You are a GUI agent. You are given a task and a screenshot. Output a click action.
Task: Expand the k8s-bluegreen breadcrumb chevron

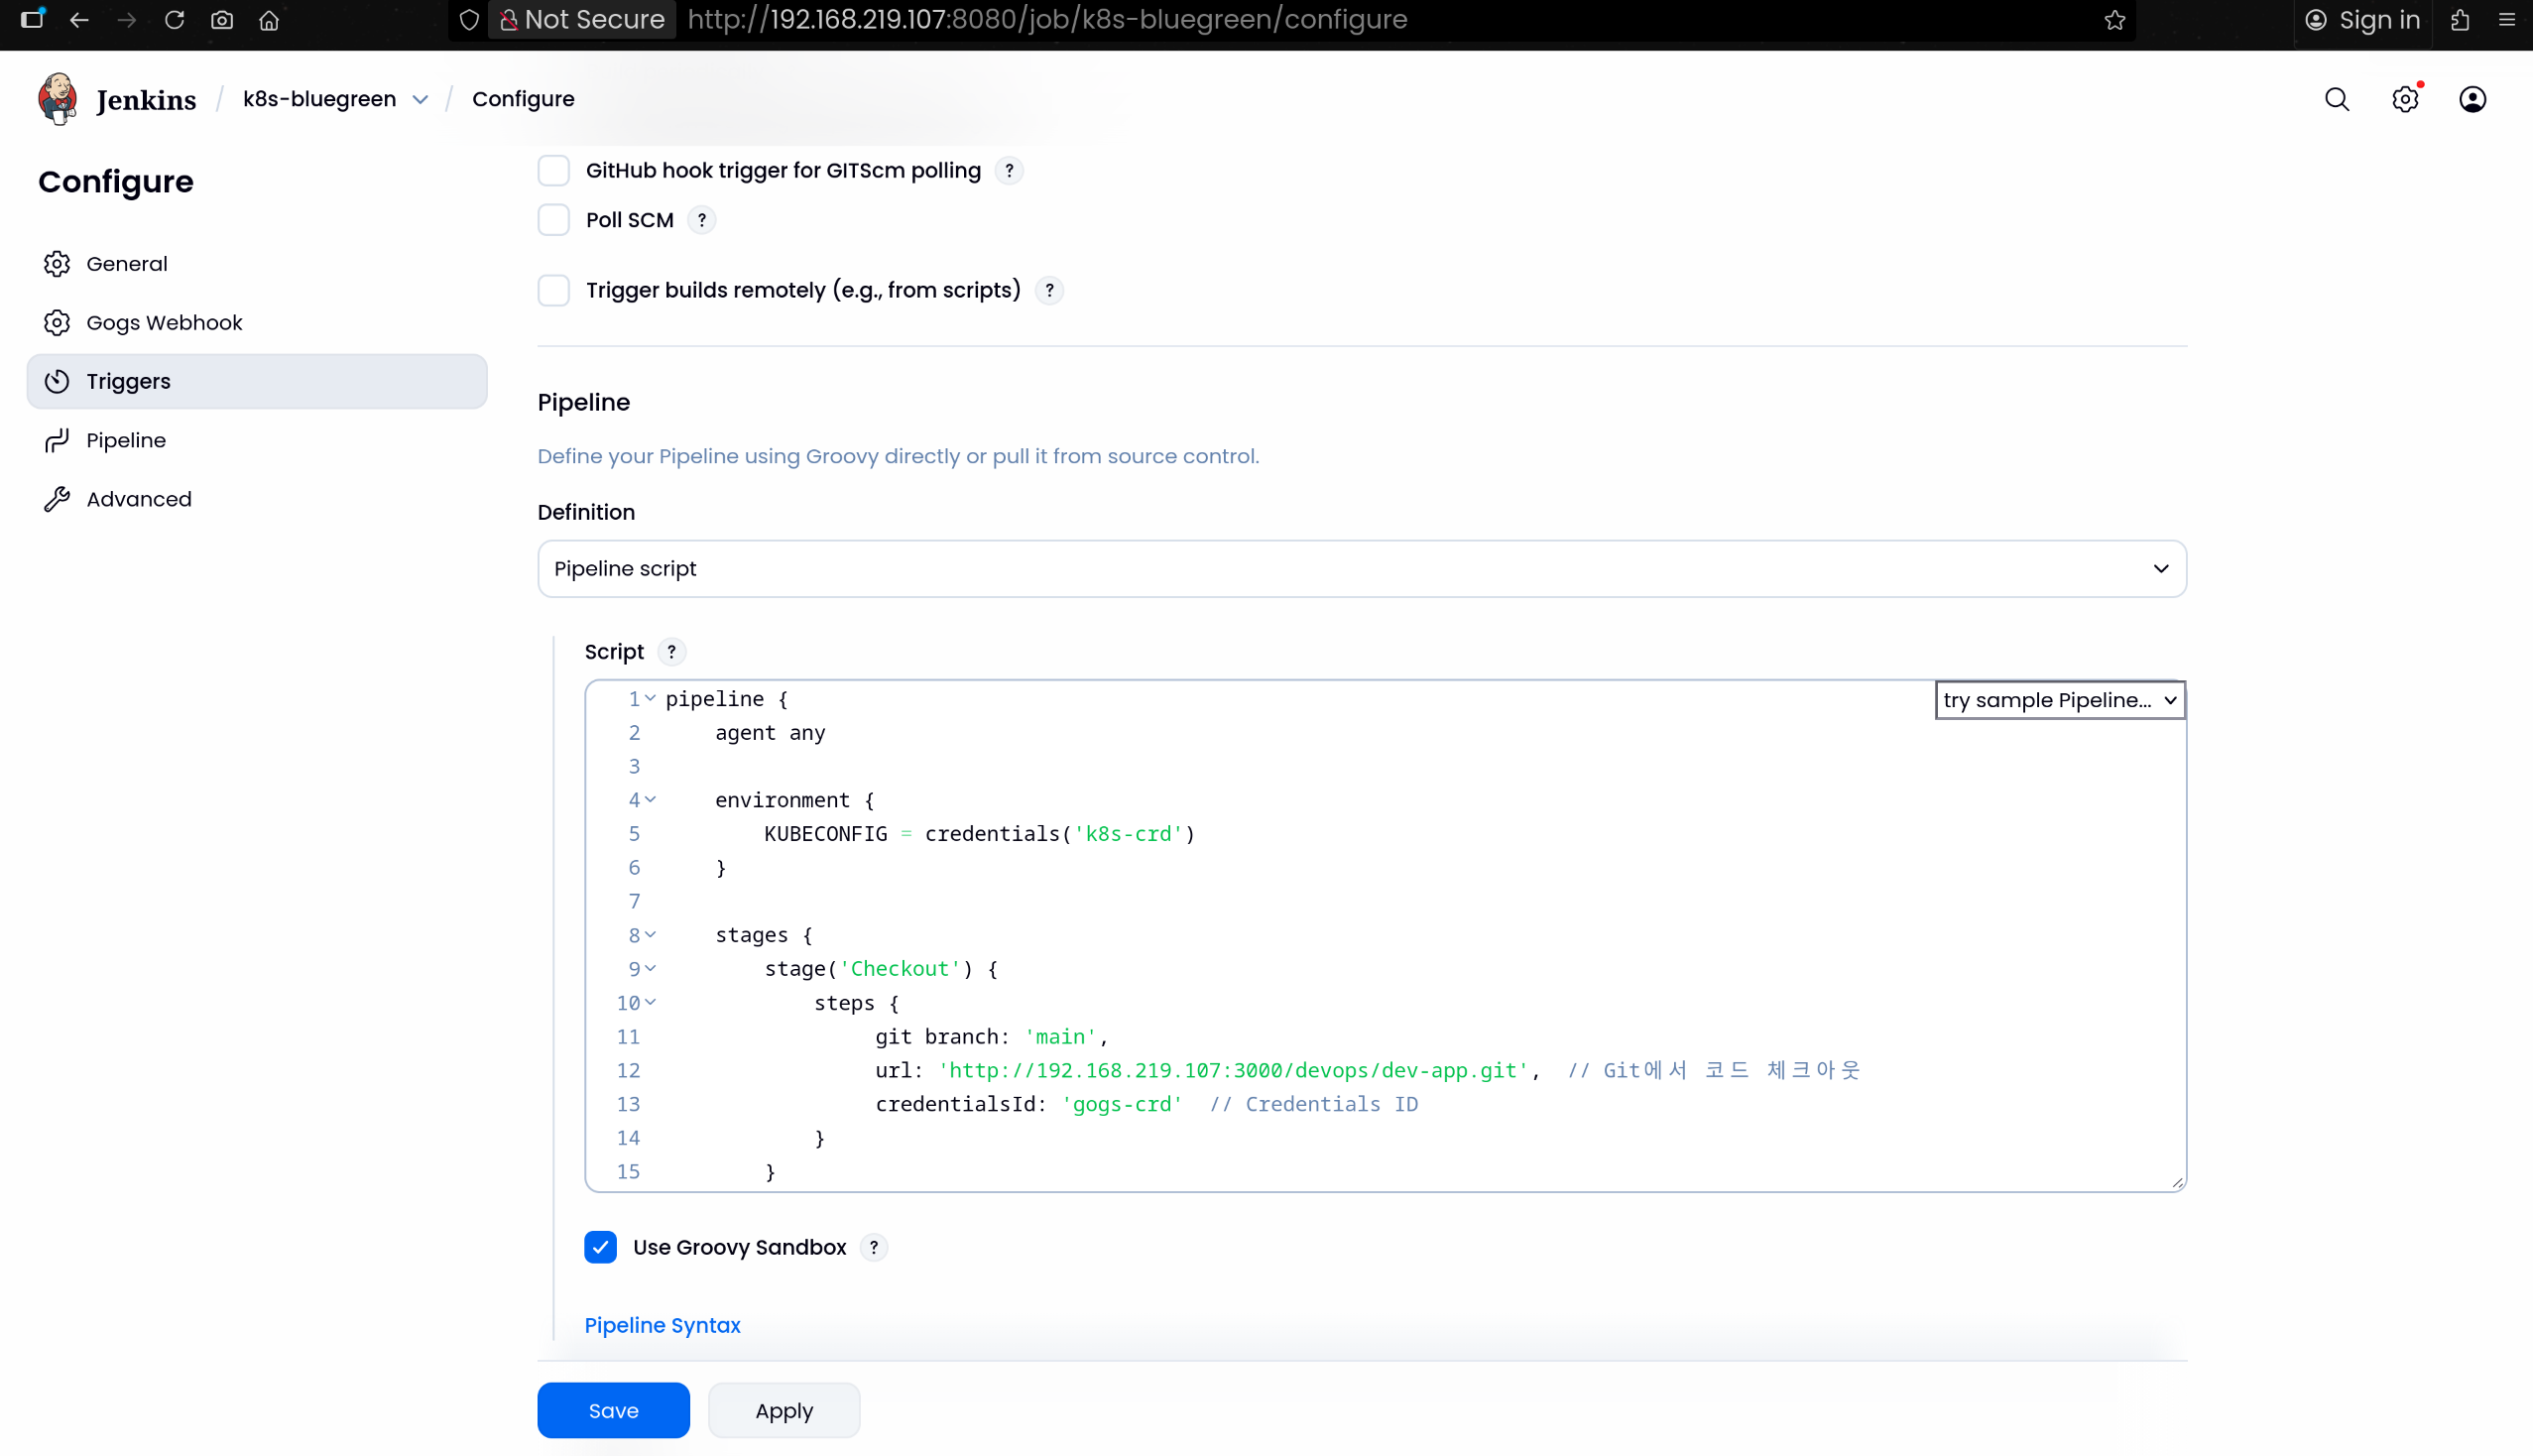click(x=420, y=99)
